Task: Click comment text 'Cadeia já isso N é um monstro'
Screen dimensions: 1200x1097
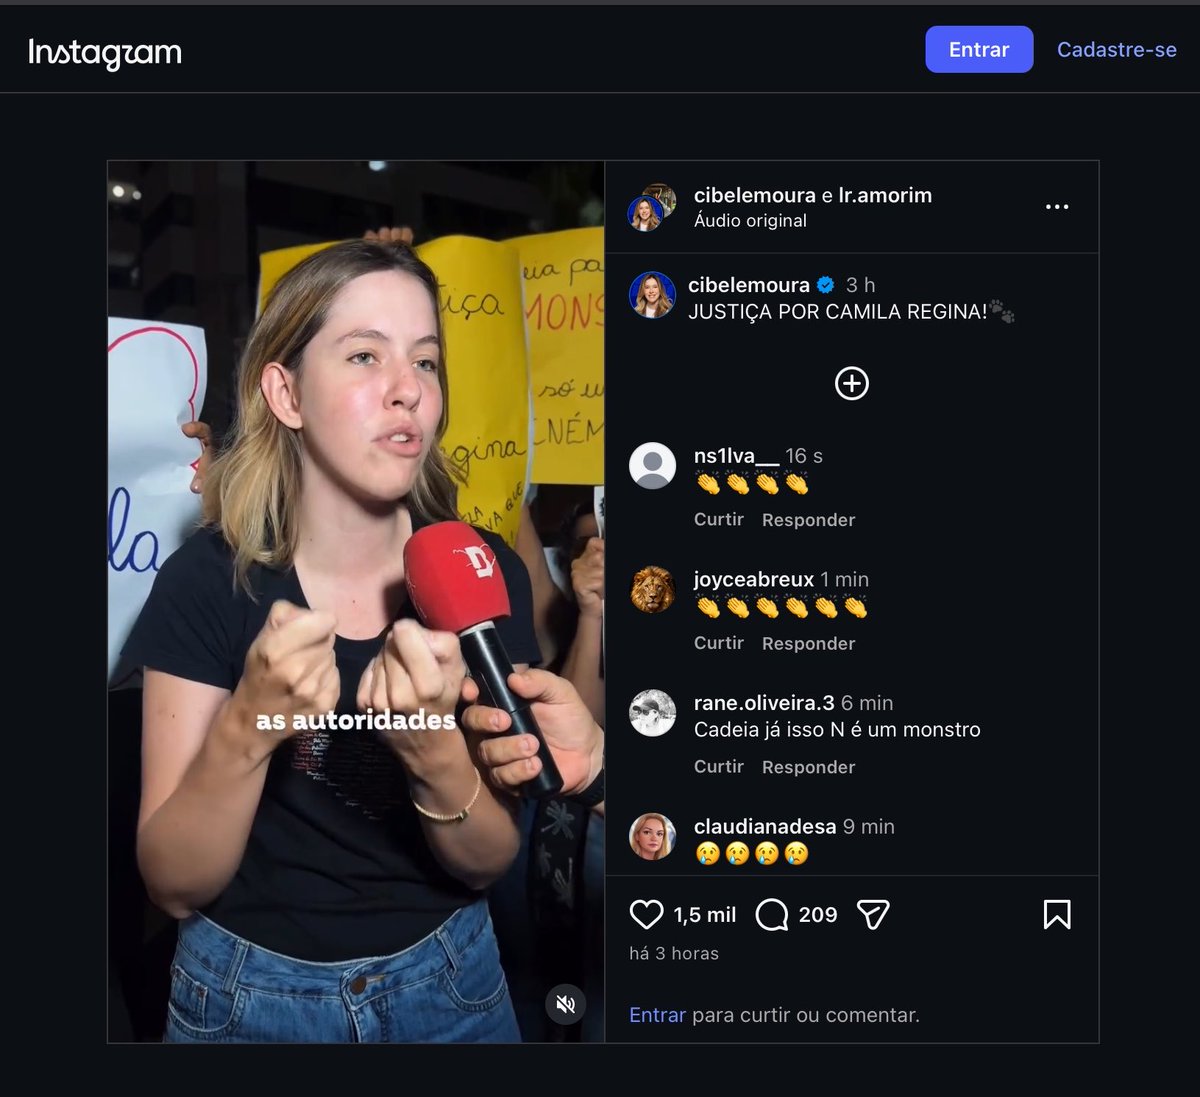Action: tap(837, 730)
